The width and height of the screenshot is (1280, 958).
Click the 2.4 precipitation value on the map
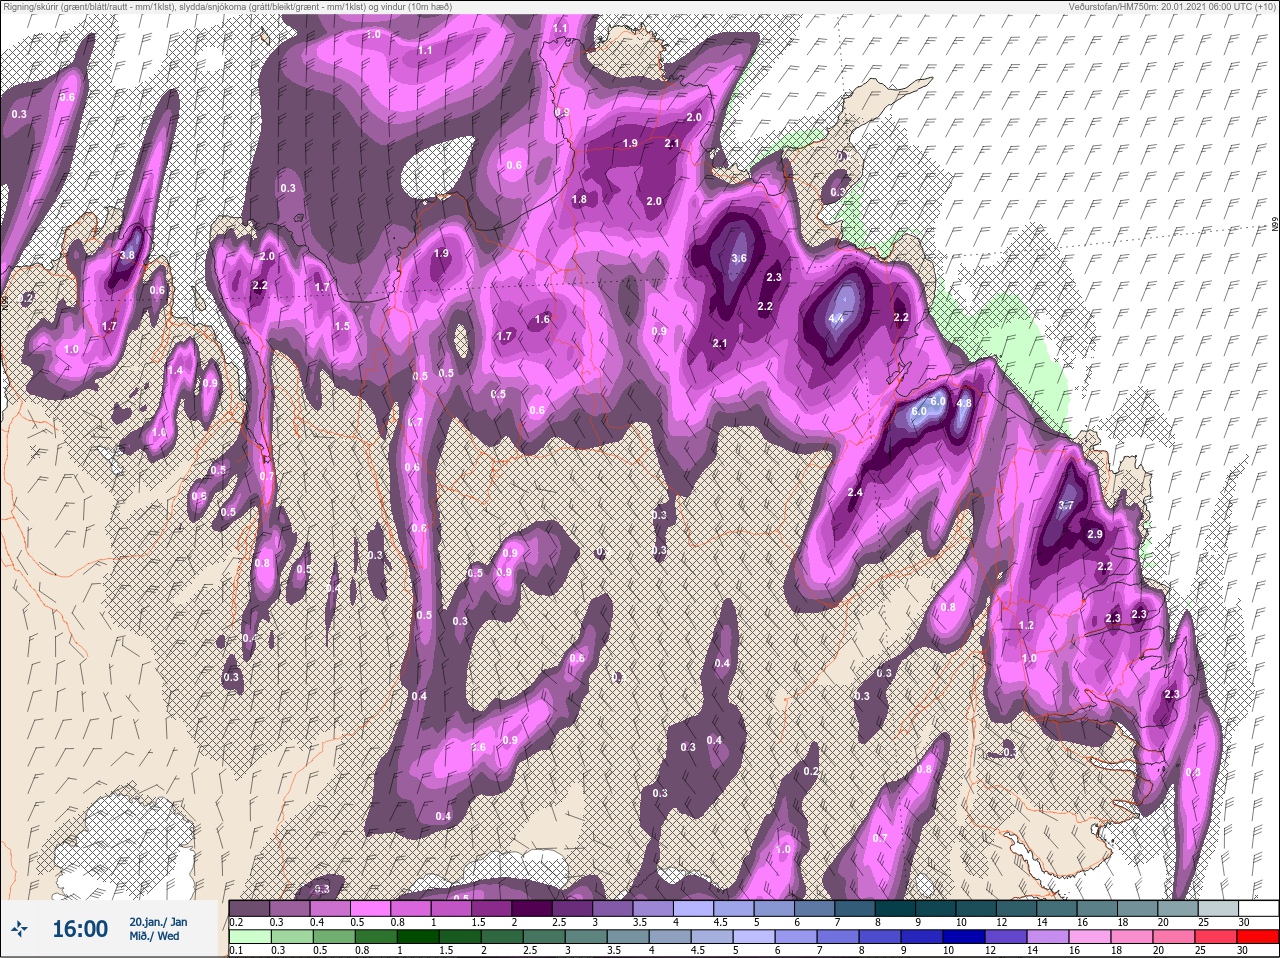click(855, 492)
